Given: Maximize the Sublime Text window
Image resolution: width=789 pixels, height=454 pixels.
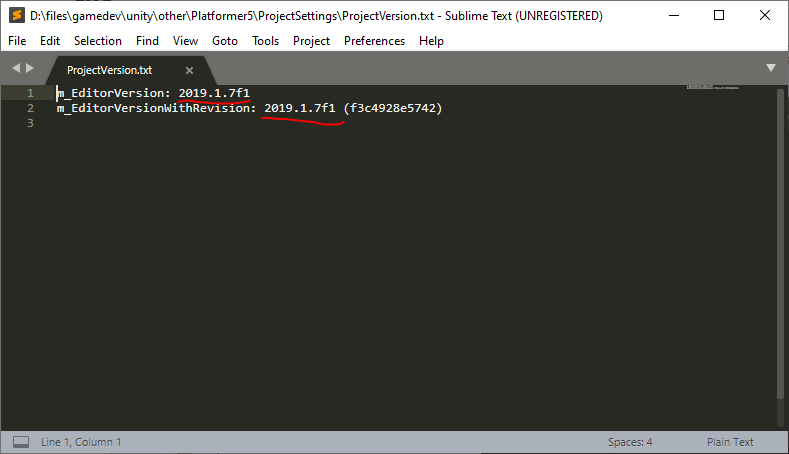Looking at the screenshot, I should 719,16.
